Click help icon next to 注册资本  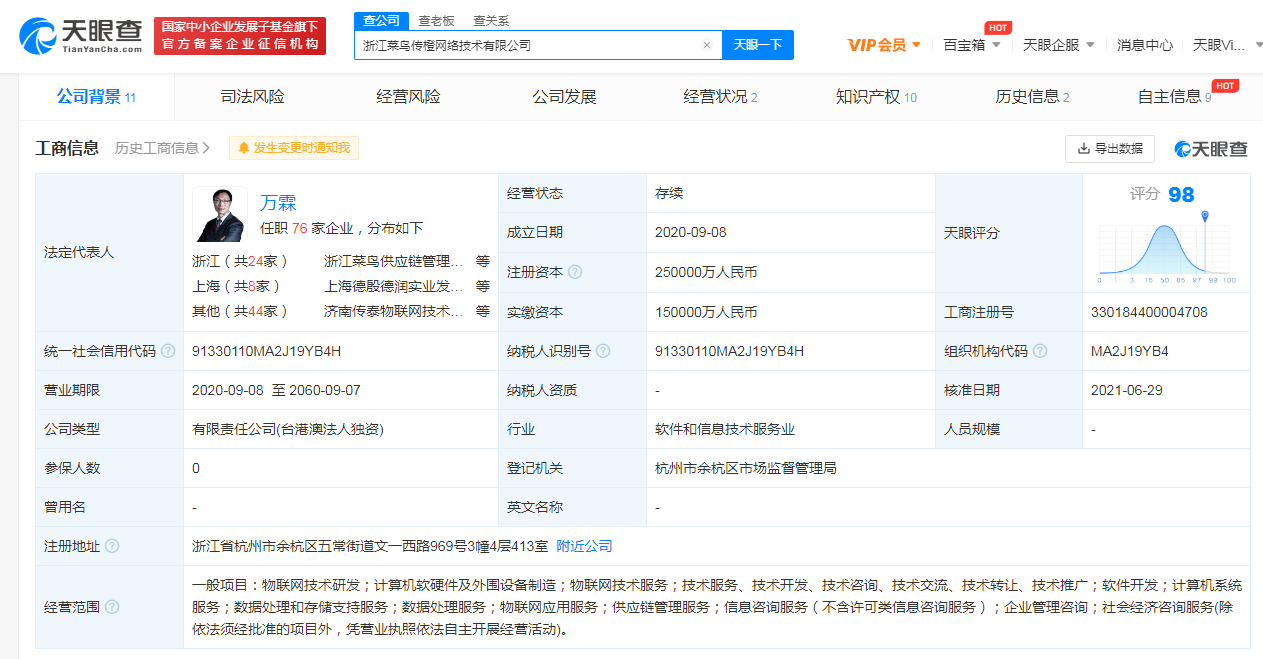(575, 272)
